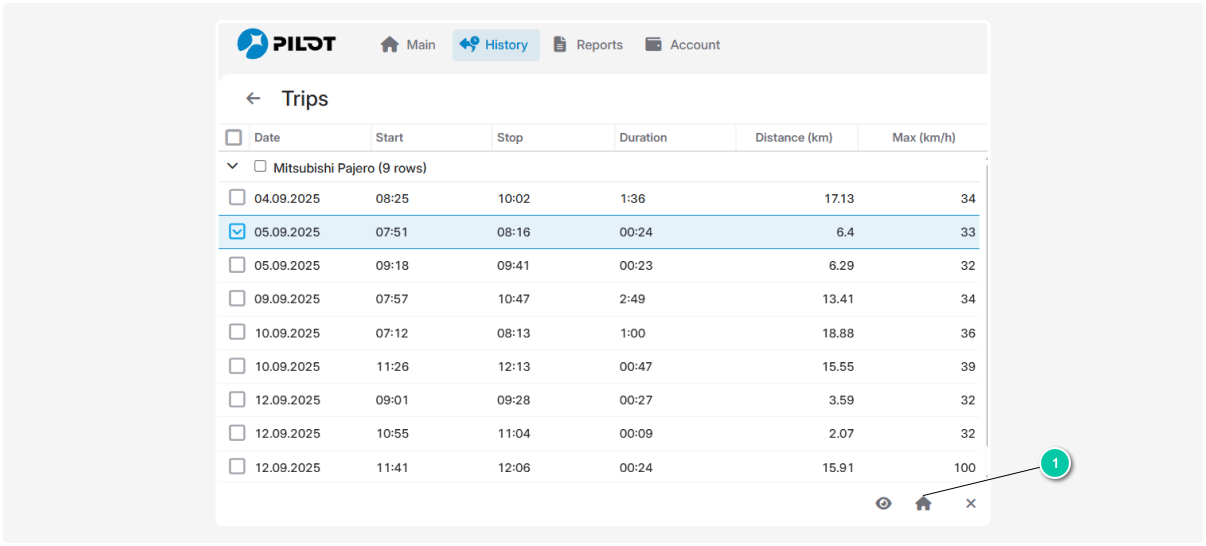Click the home icon below the table
1206x546 pixels.
click(x=923, y=504)
